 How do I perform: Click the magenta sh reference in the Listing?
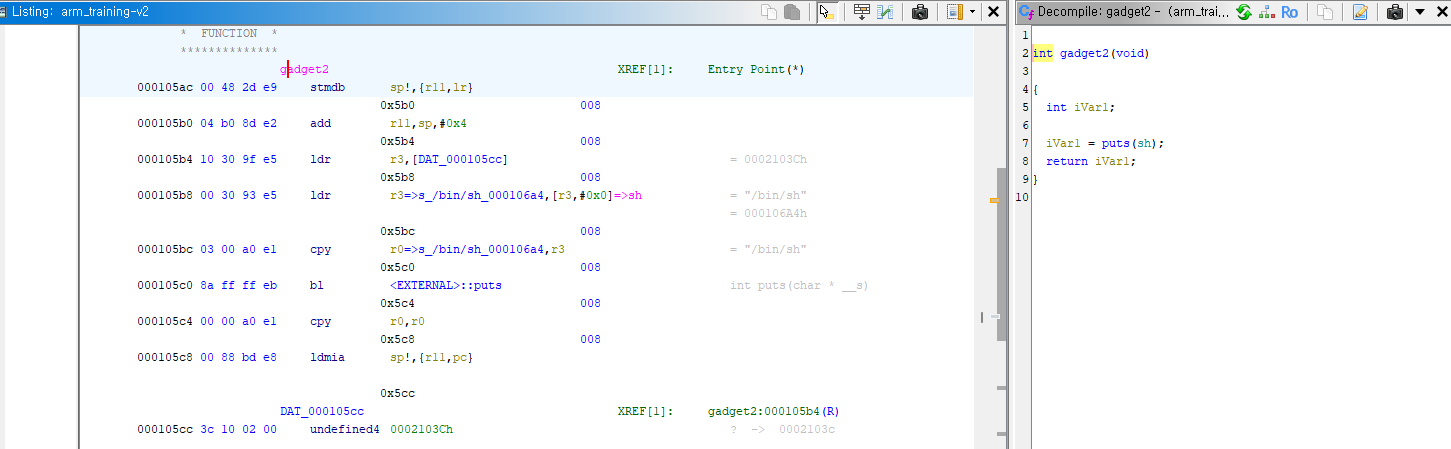(x=634, y=196)
